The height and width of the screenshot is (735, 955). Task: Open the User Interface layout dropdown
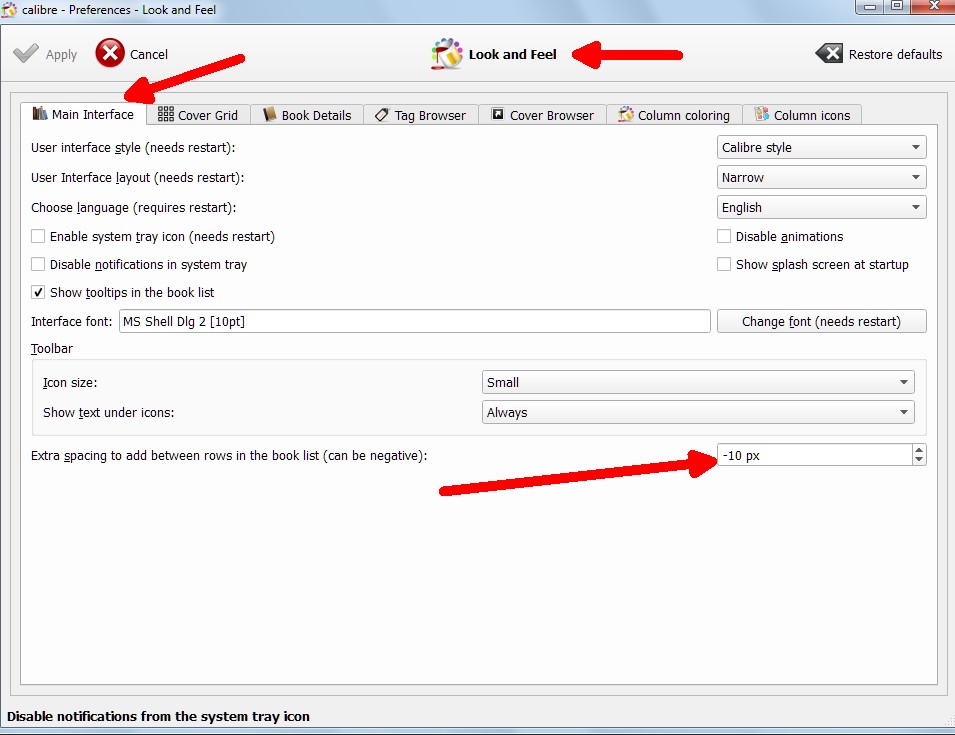[822, 177]
